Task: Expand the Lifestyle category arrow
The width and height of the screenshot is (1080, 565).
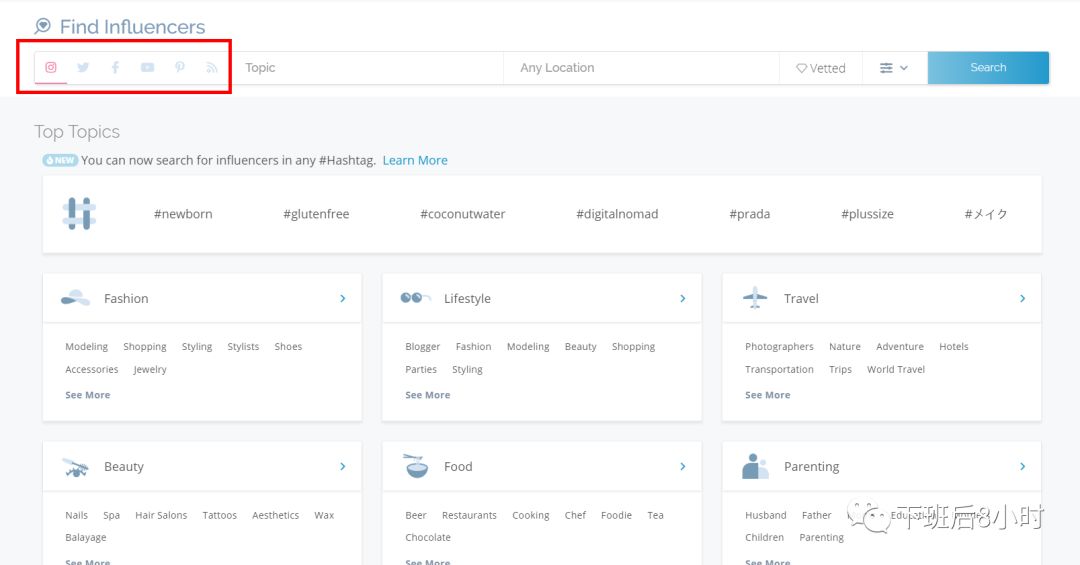Action: coord(683,298)
